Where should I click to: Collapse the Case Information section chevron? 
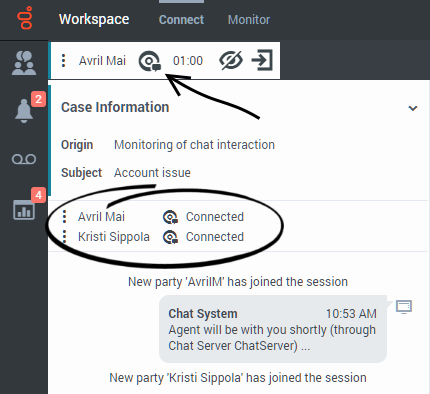click(413, 108)
